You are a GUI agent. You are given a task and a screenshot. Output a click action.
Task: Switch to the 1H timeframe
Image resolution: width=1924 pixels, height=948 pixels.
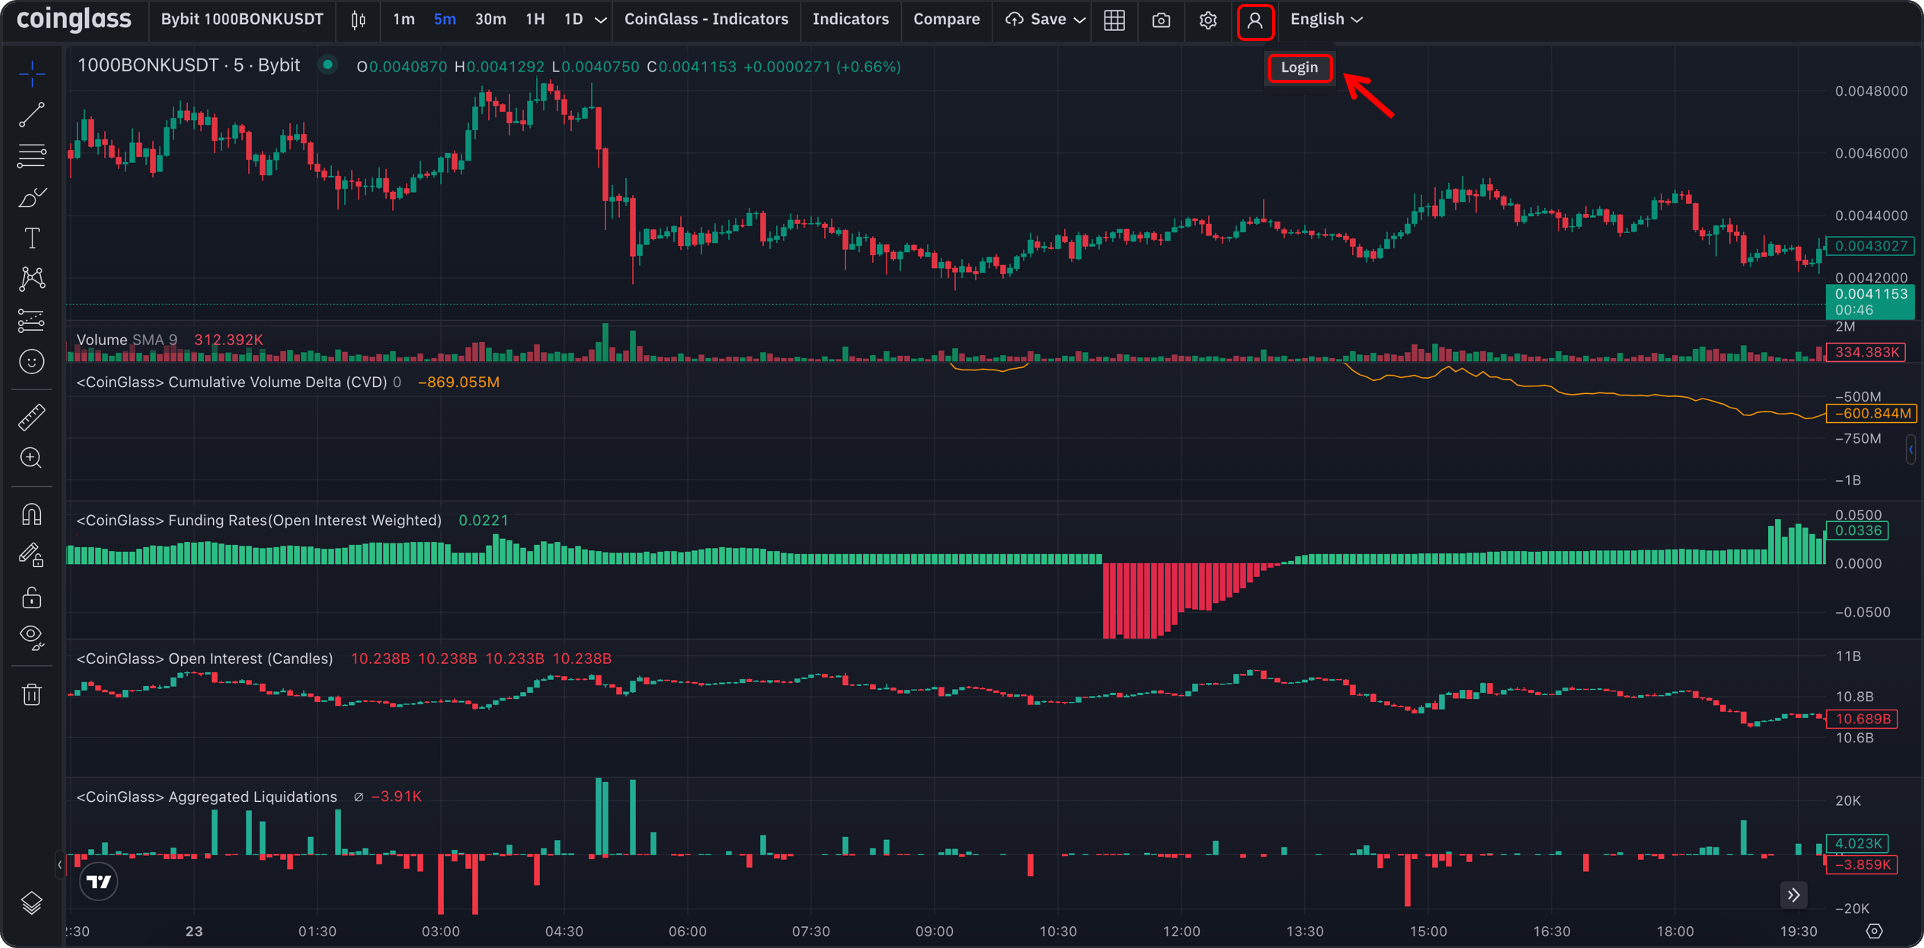coord(535,20)
